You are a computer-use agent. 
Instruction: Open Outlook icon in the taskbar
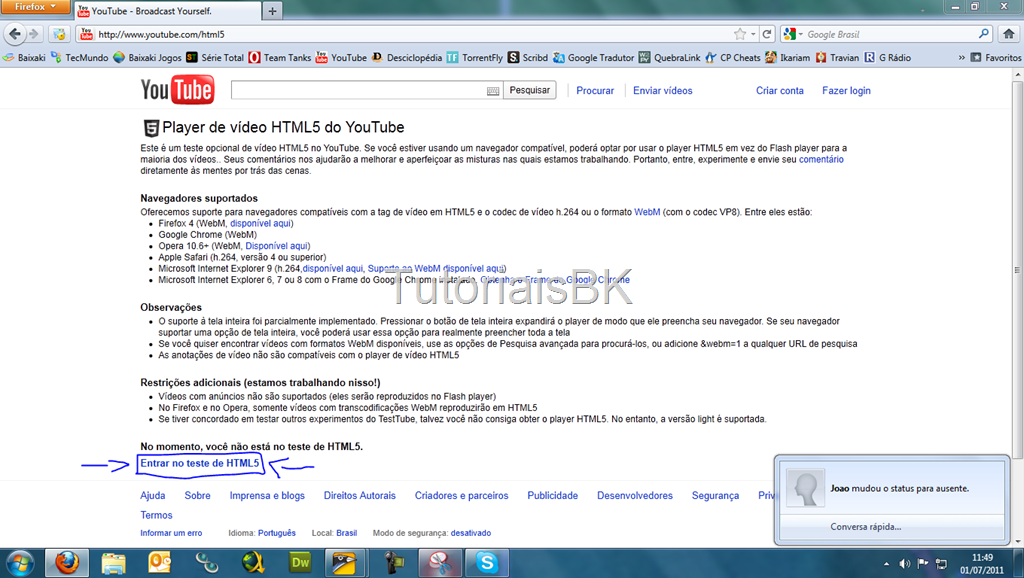159,563
